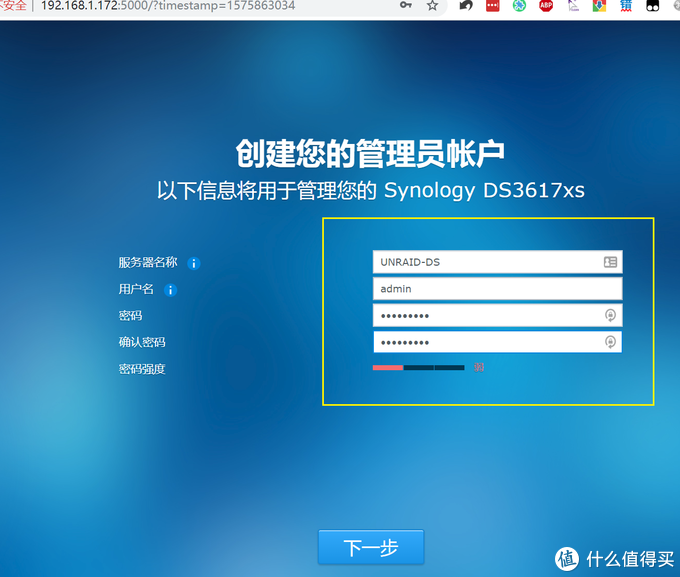Click the weak strength text beside the bar
The image size is (680, 577).
[479, 367]
